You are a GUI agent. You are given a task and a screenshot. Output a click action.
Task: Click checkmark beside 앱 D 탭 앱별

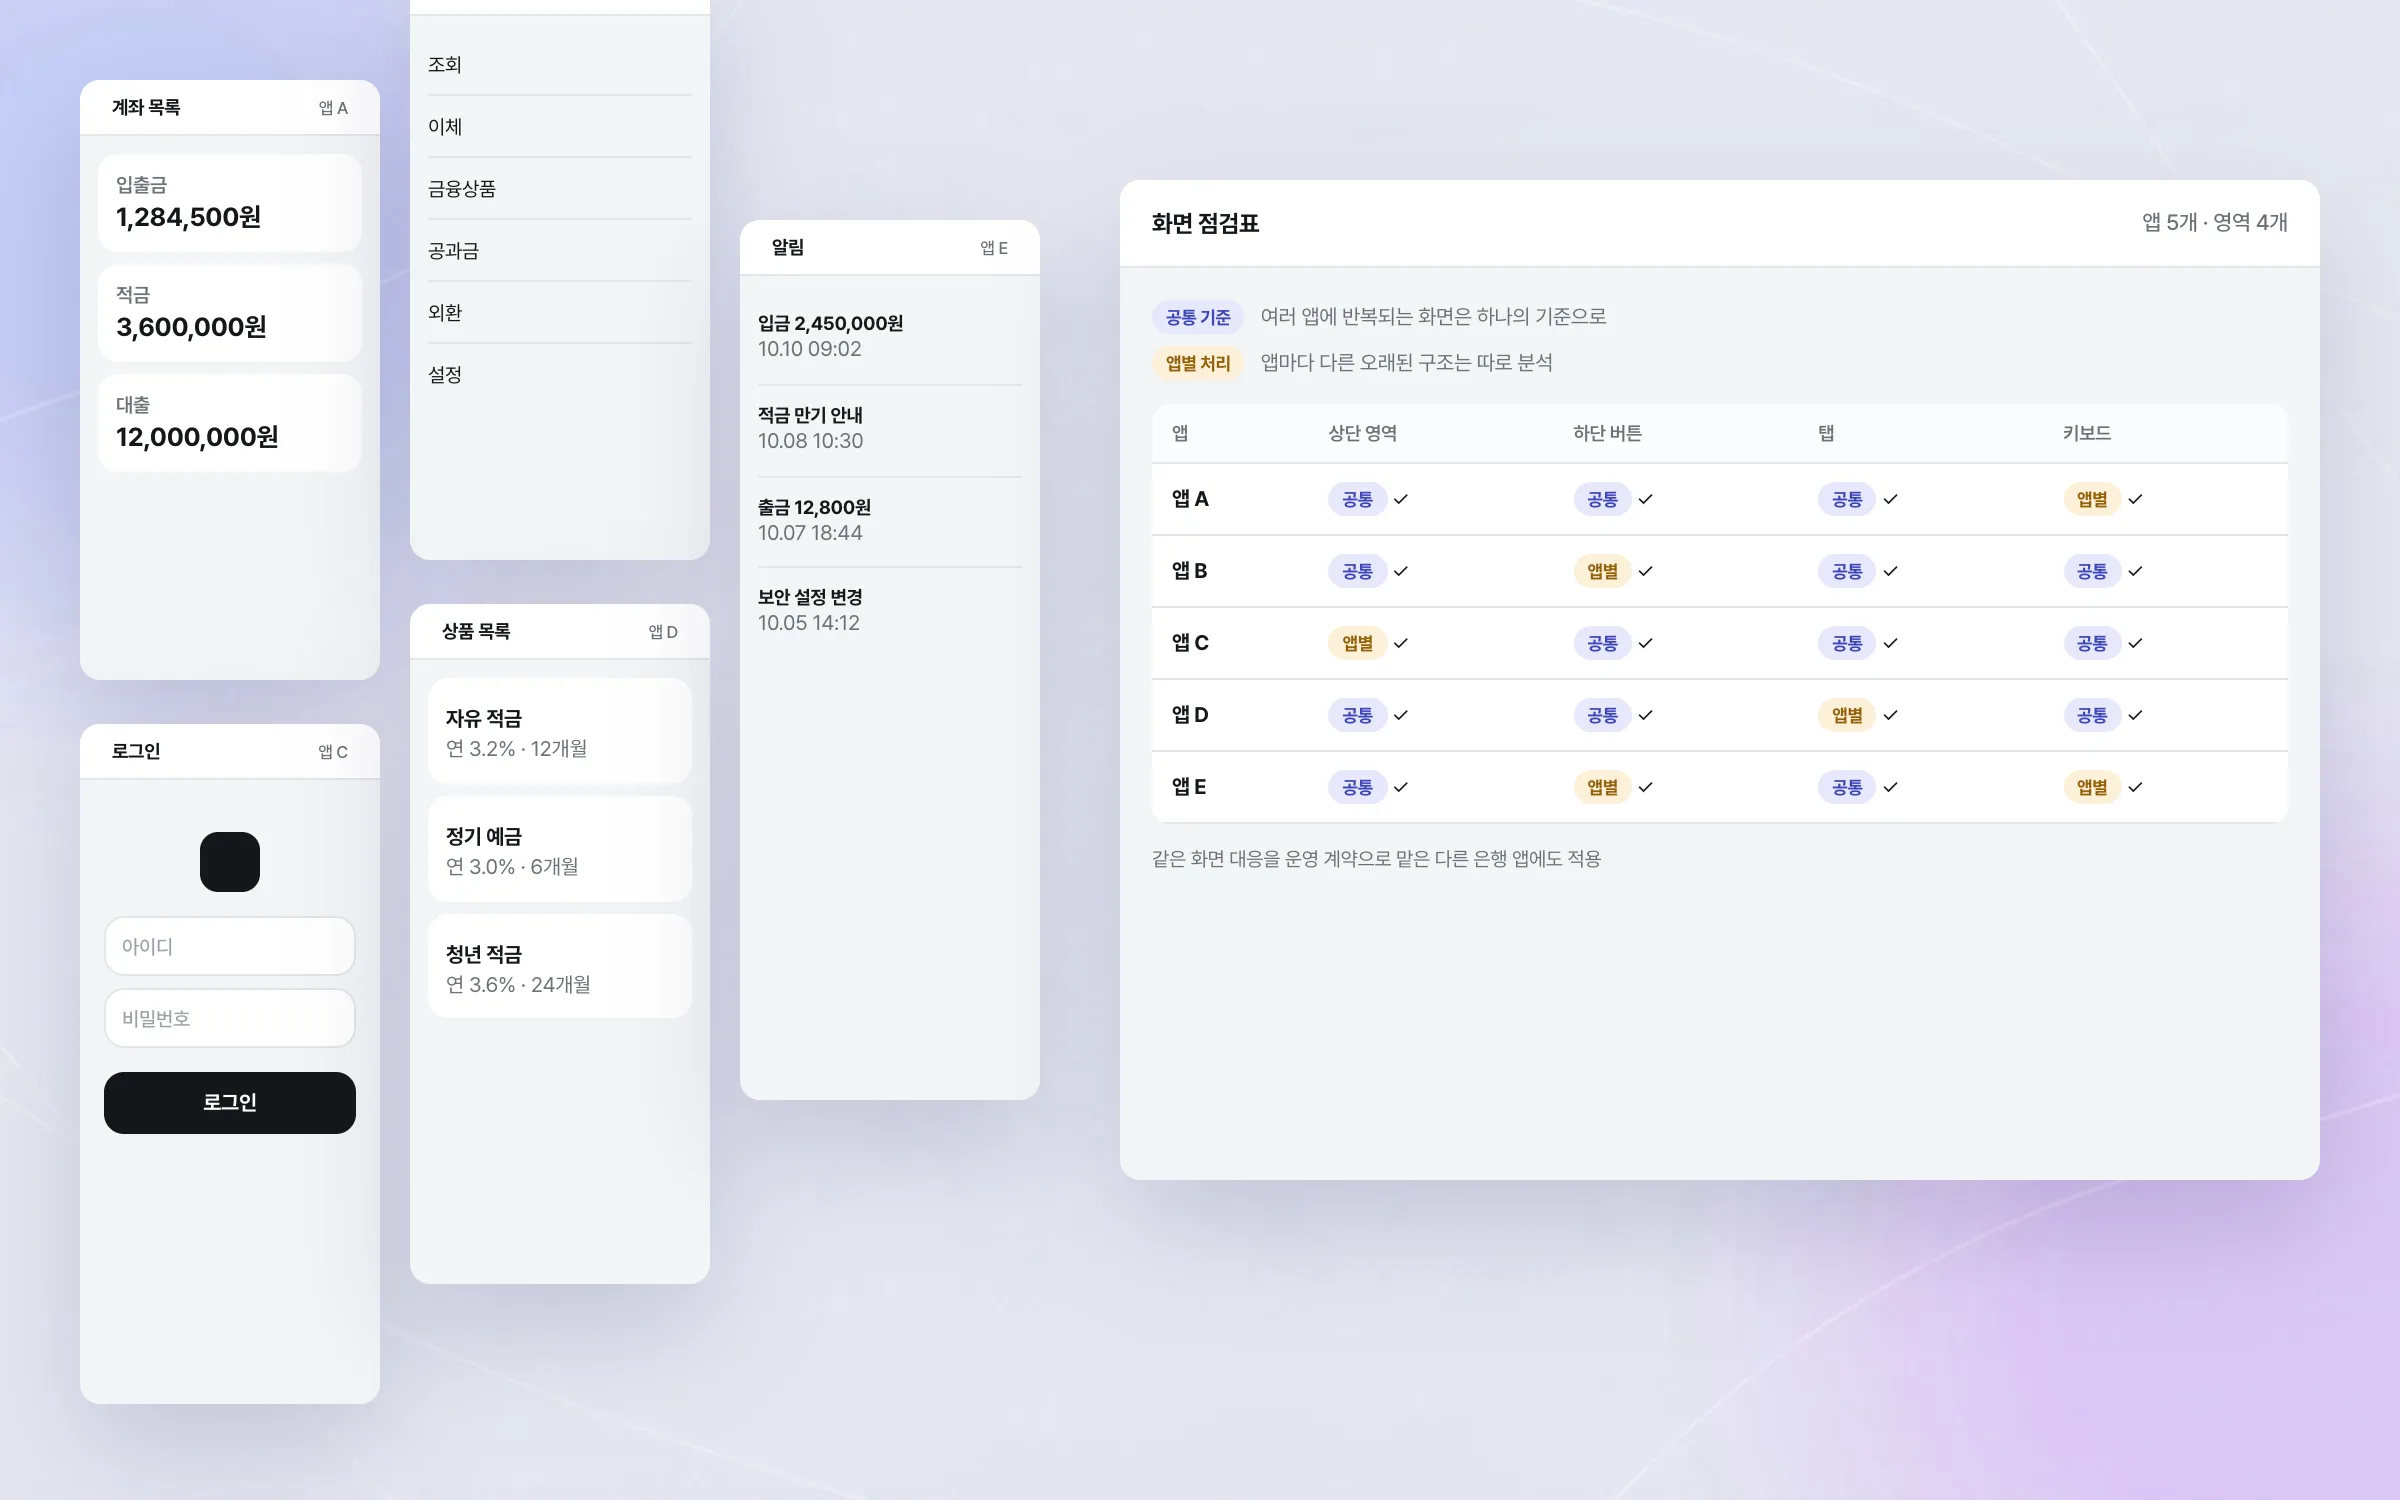coord(1891,715)
